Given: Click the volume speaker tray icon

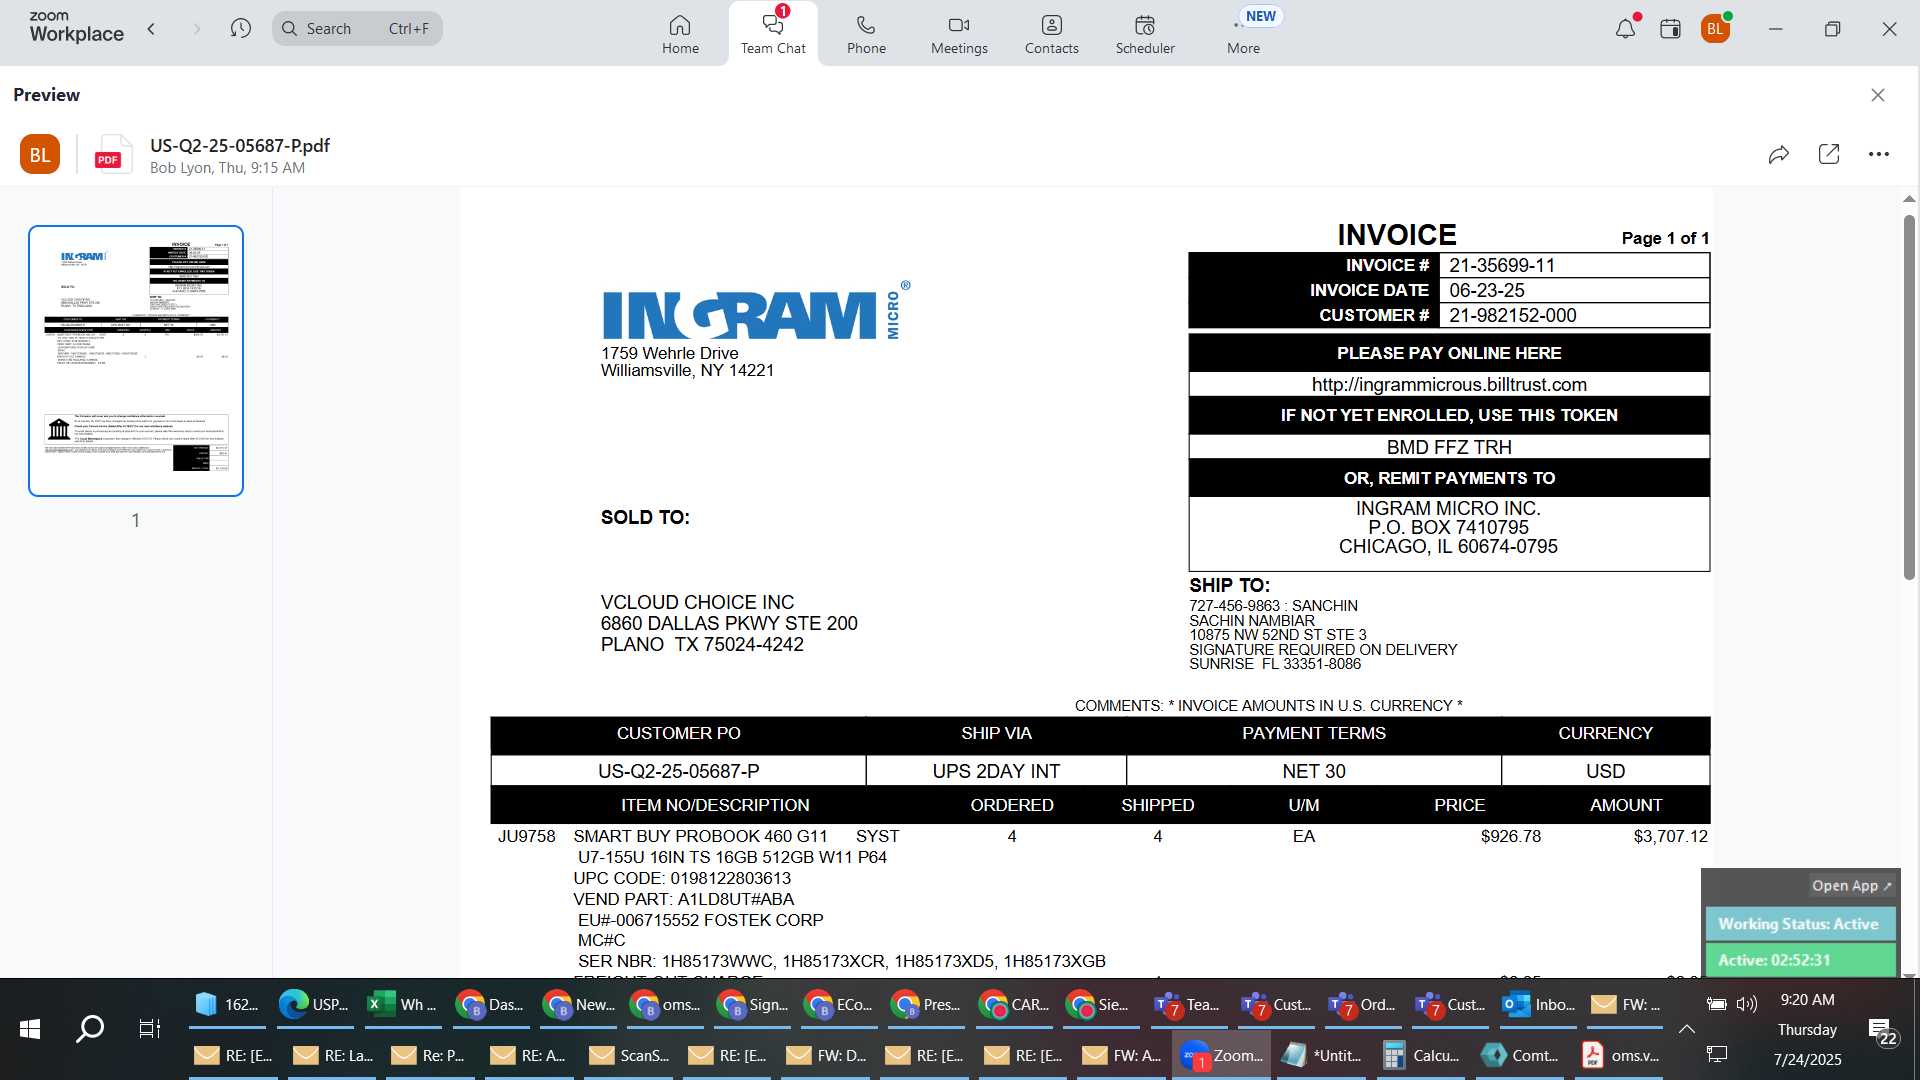Looking at the screenshot, I should 1747,1004.
